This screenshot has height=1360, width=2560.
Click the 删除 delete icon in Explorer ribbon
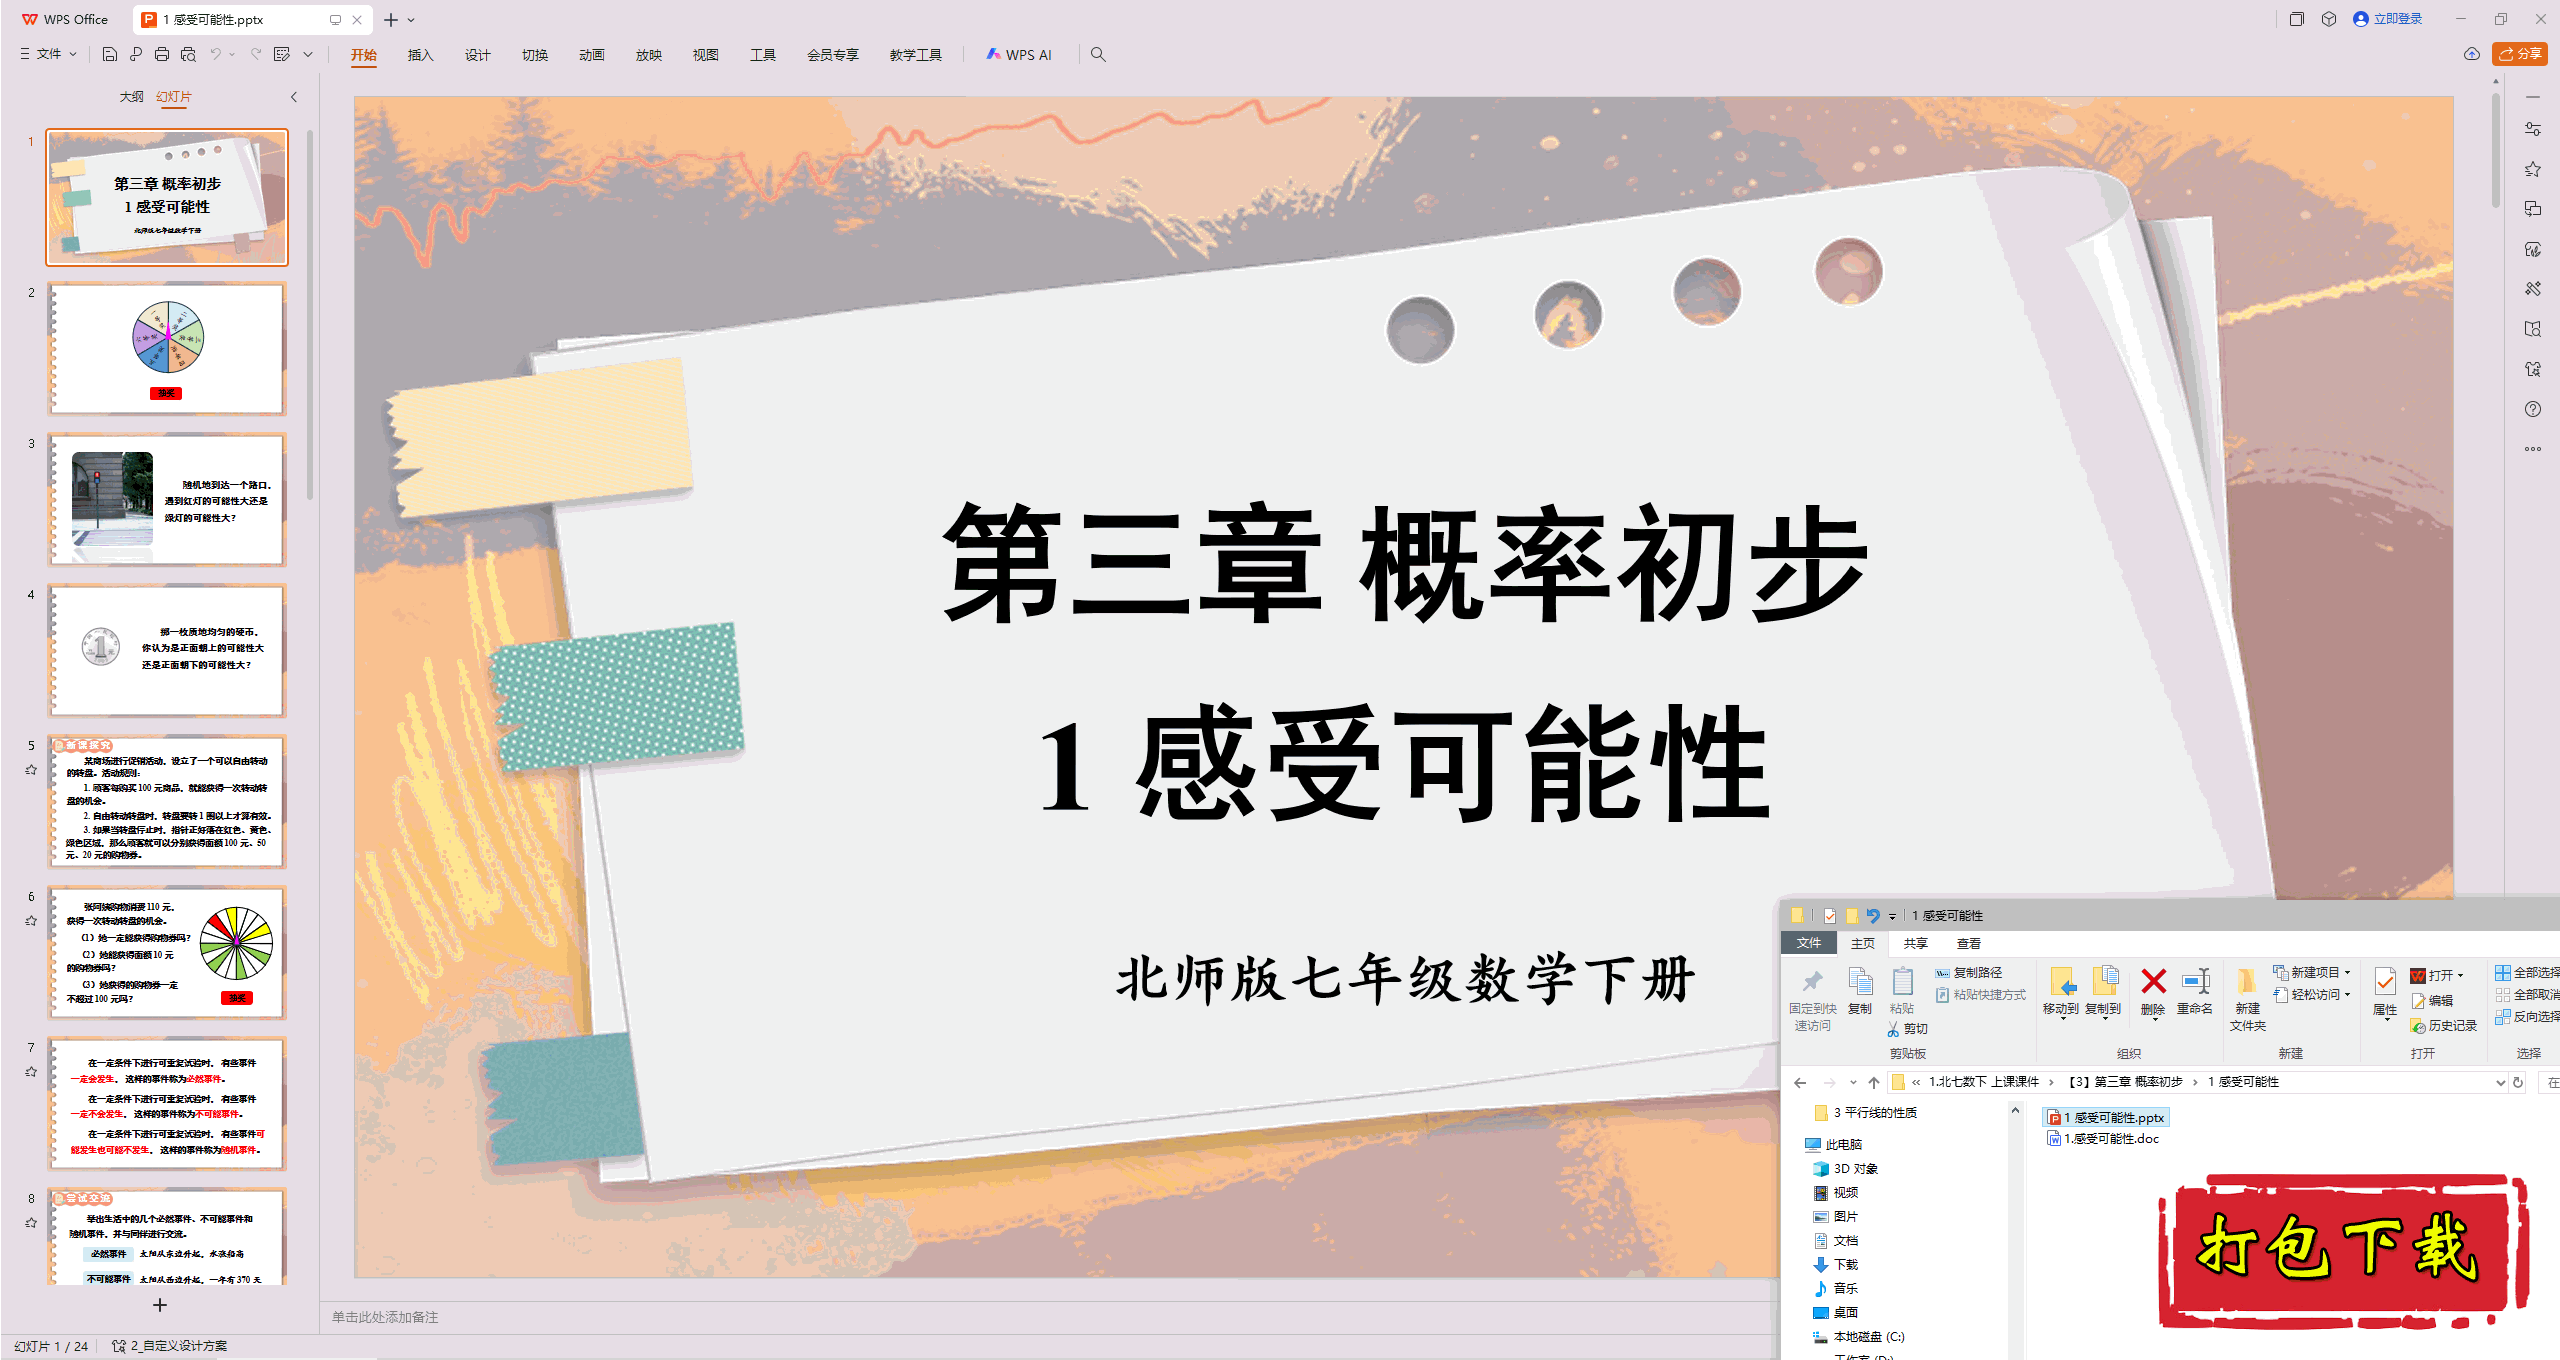pyautogui.click(x=2153, y=992)
